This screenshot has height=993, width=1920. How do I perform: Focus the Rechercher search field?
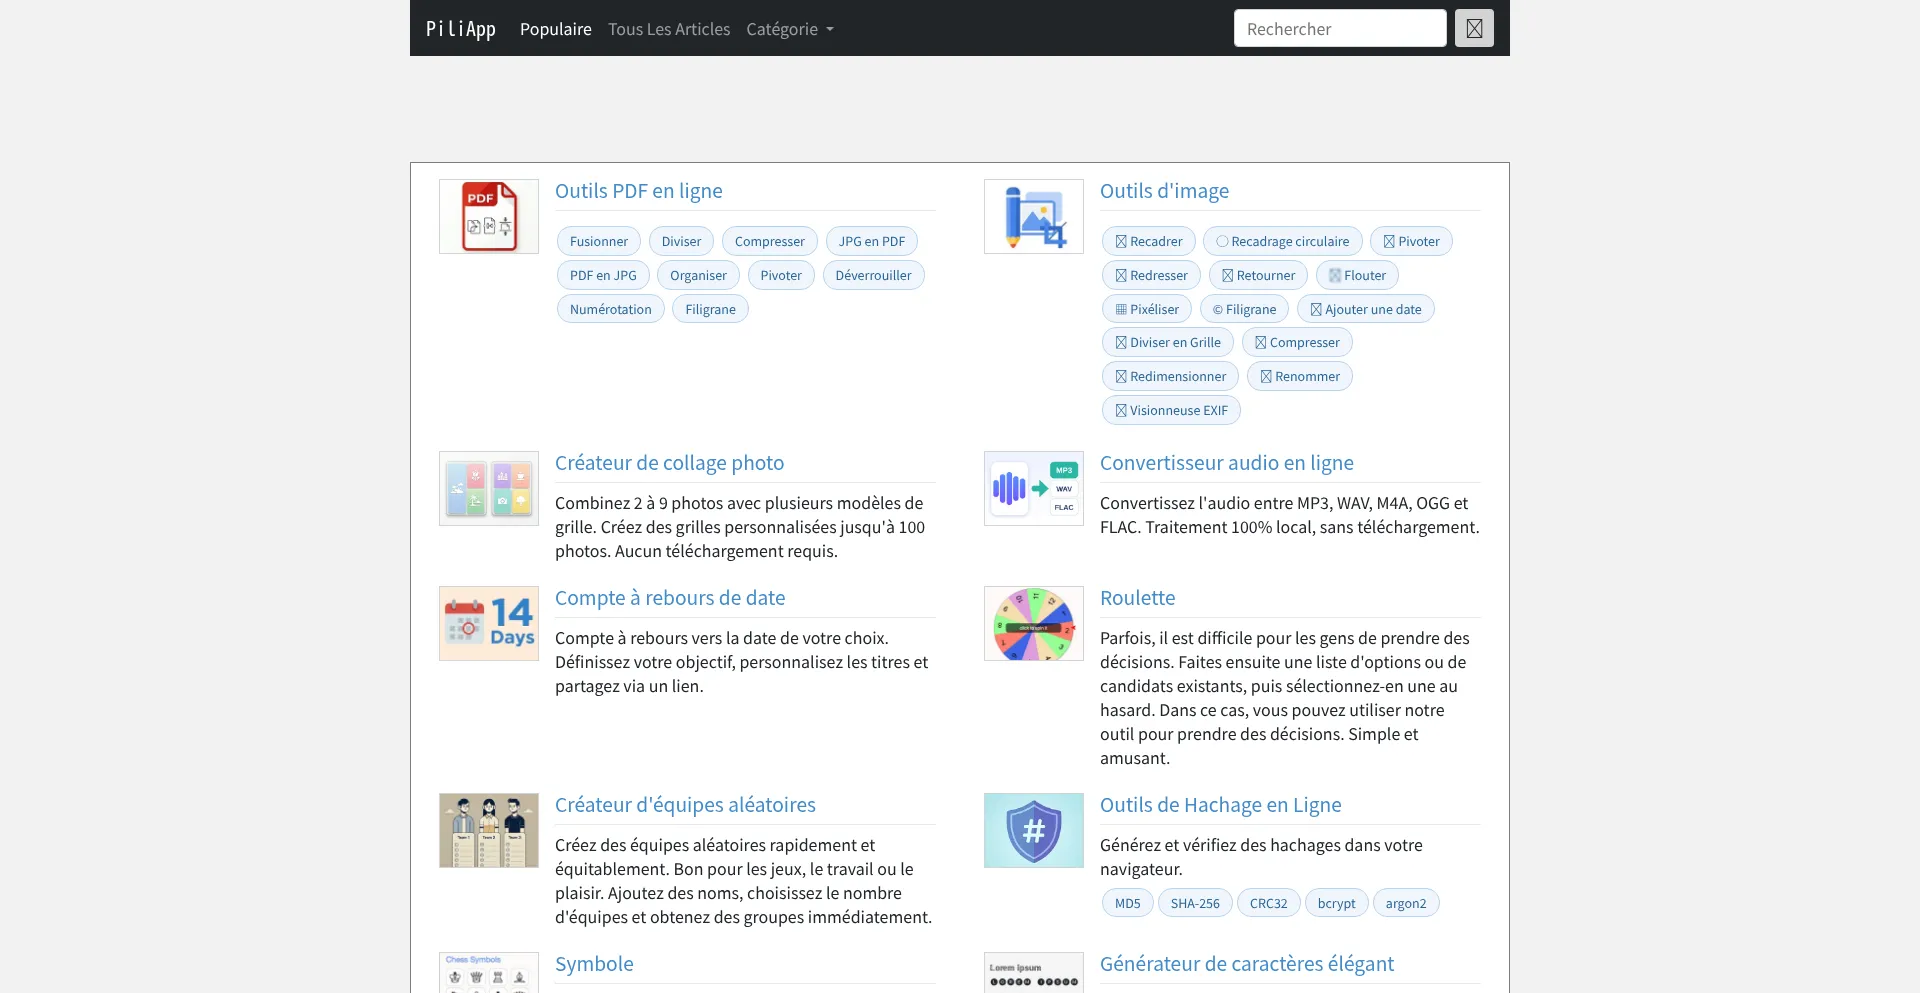1340,29
